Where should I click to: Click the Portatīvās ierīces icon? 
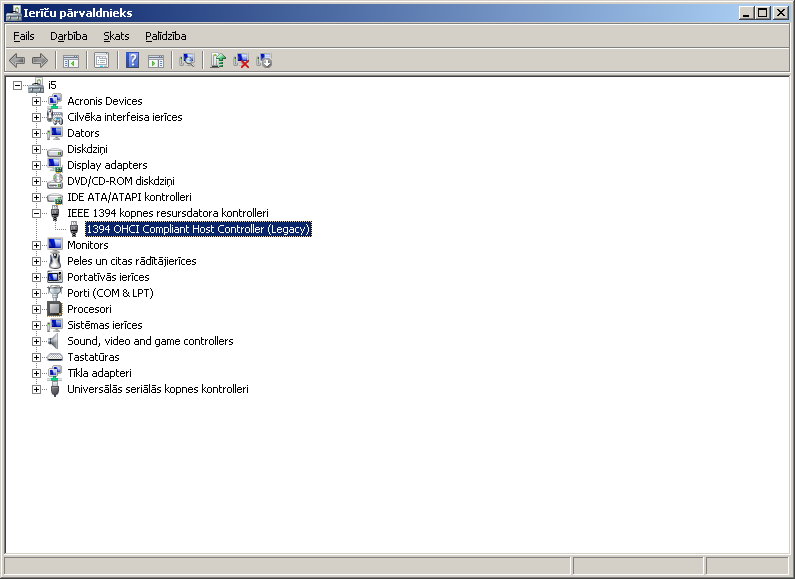pyautogui.click(x=55, y=277)
